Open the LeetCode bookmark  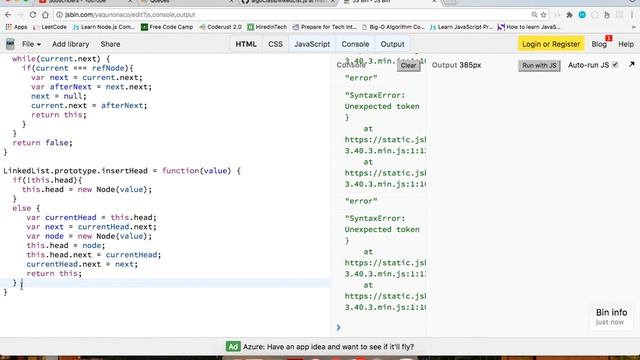click(x=50, y=27)
